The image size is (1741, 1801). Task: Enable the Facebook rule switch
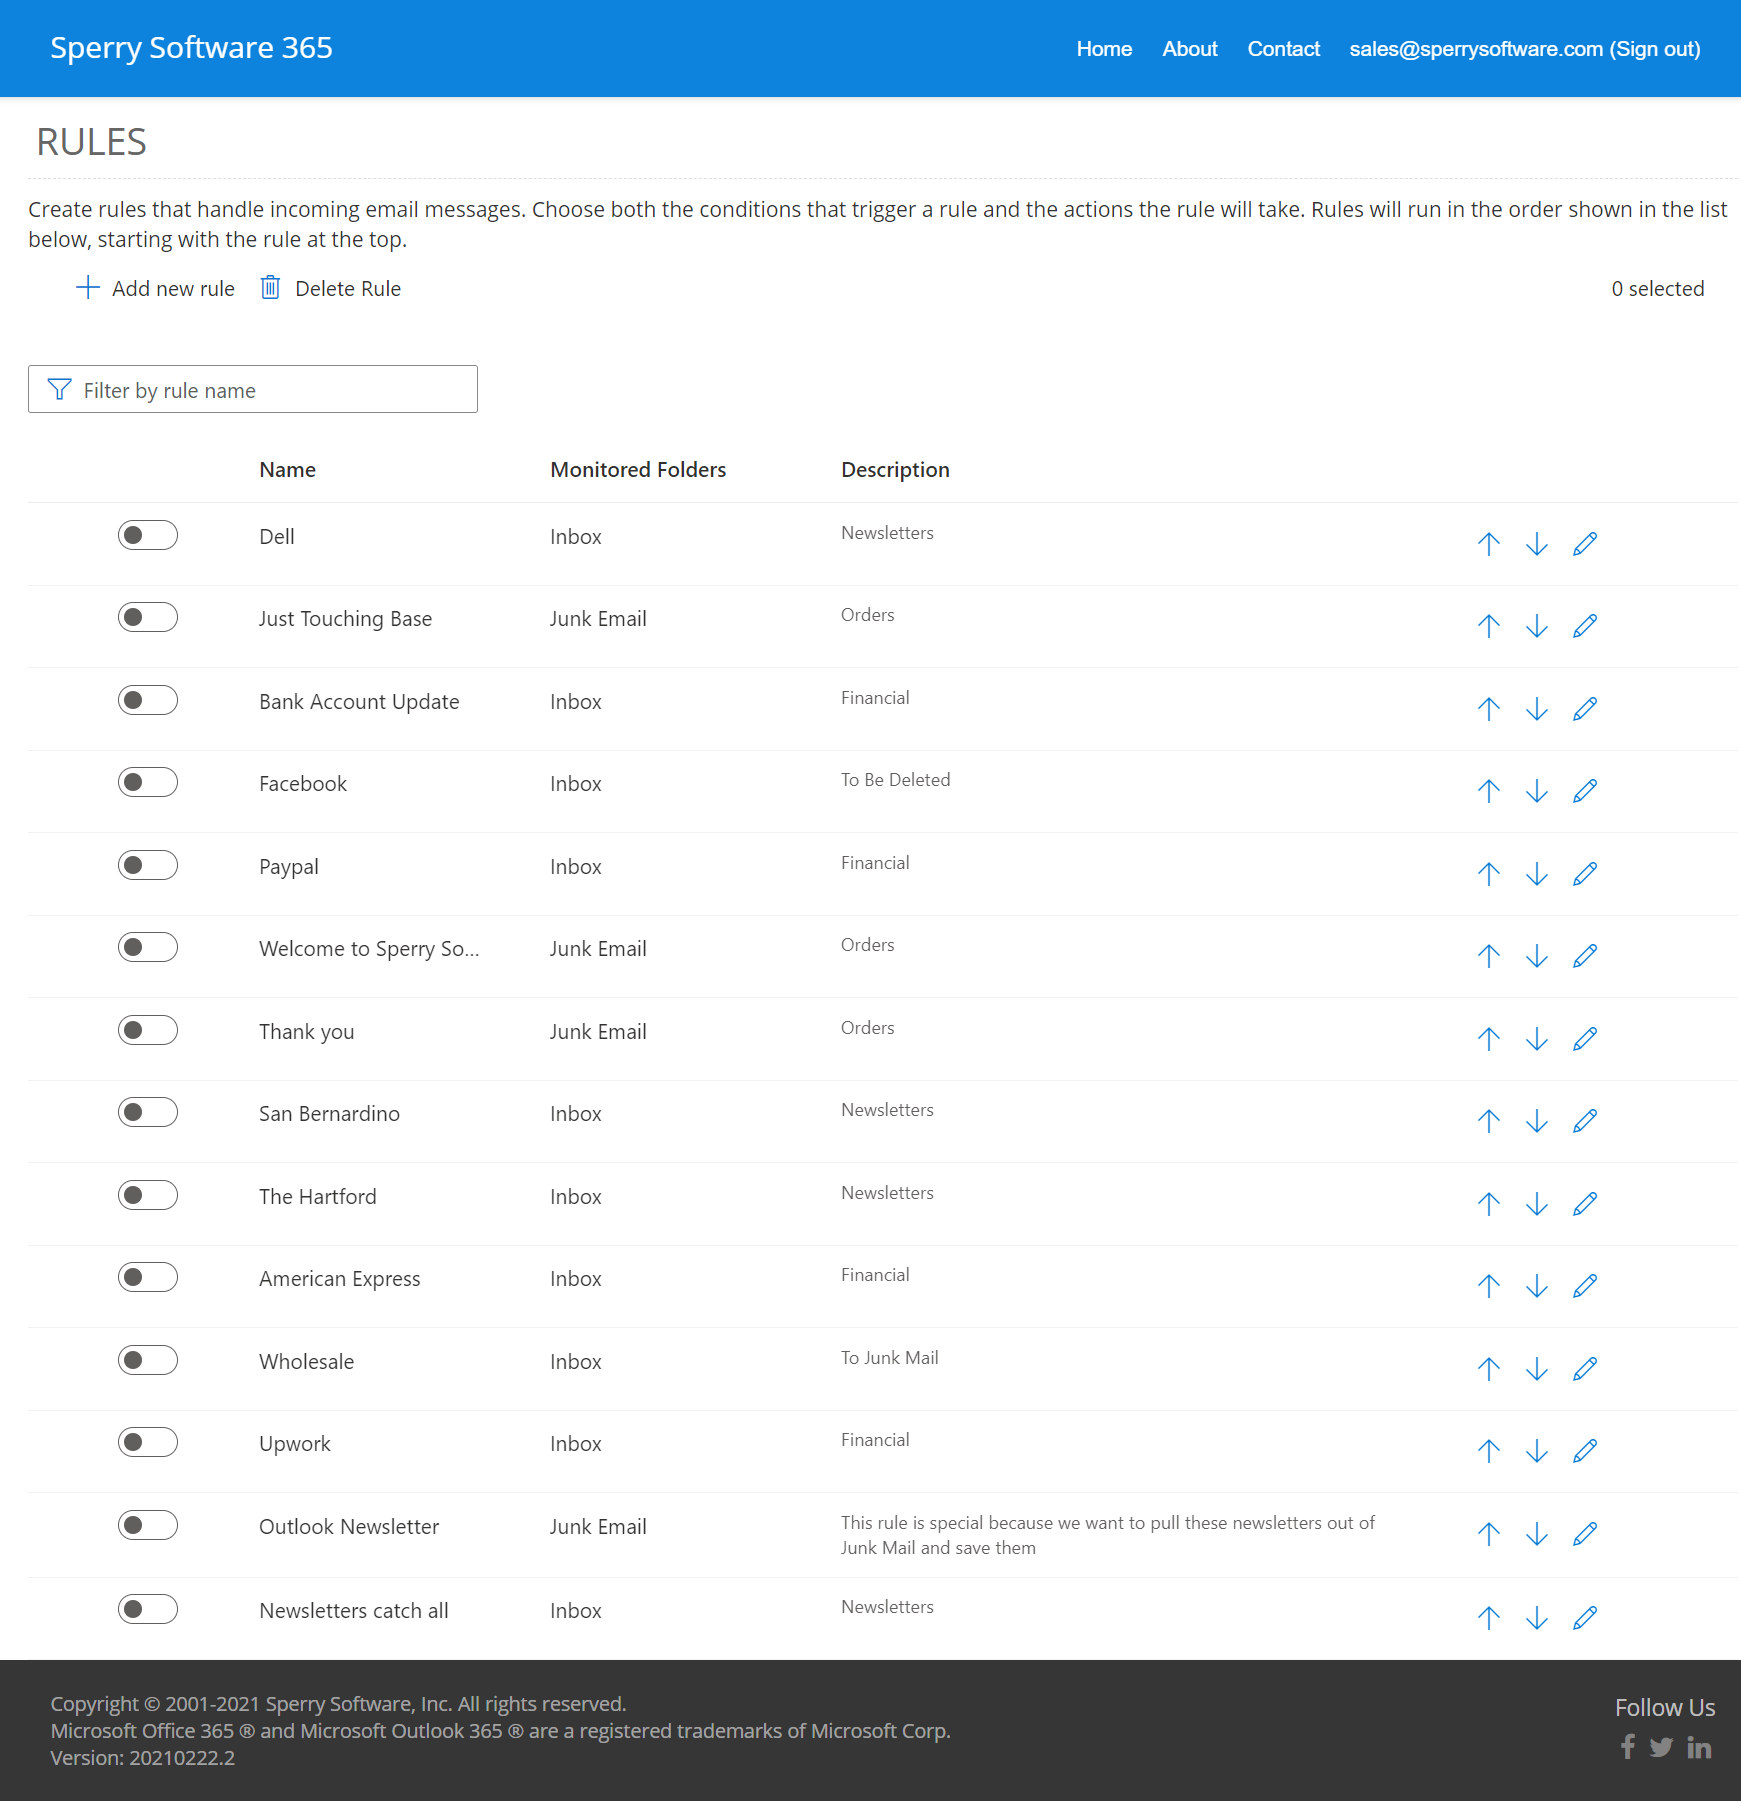pos(148,782)
